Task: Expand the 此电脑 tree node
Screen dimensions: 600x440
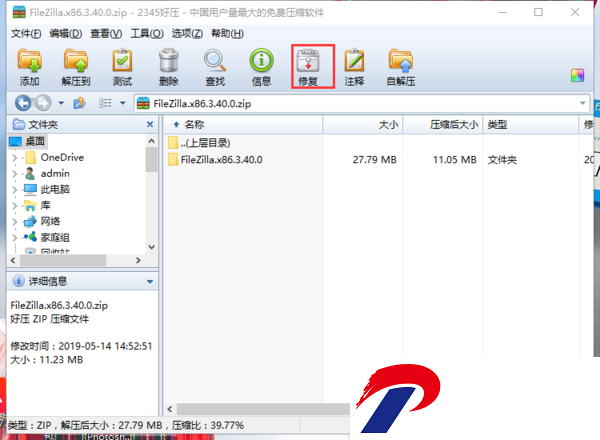Action: click(x=15, y=190)
